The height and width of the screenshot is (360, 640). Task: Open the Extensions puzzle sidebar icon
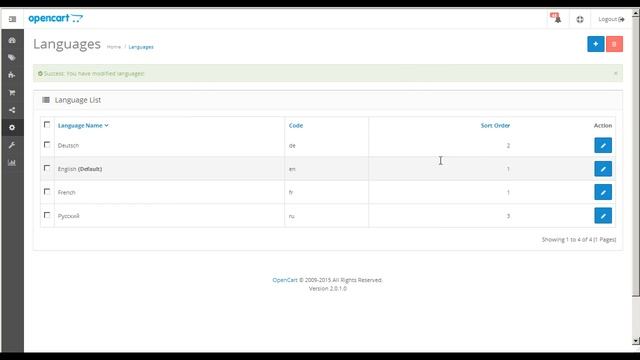pos(12,75)
